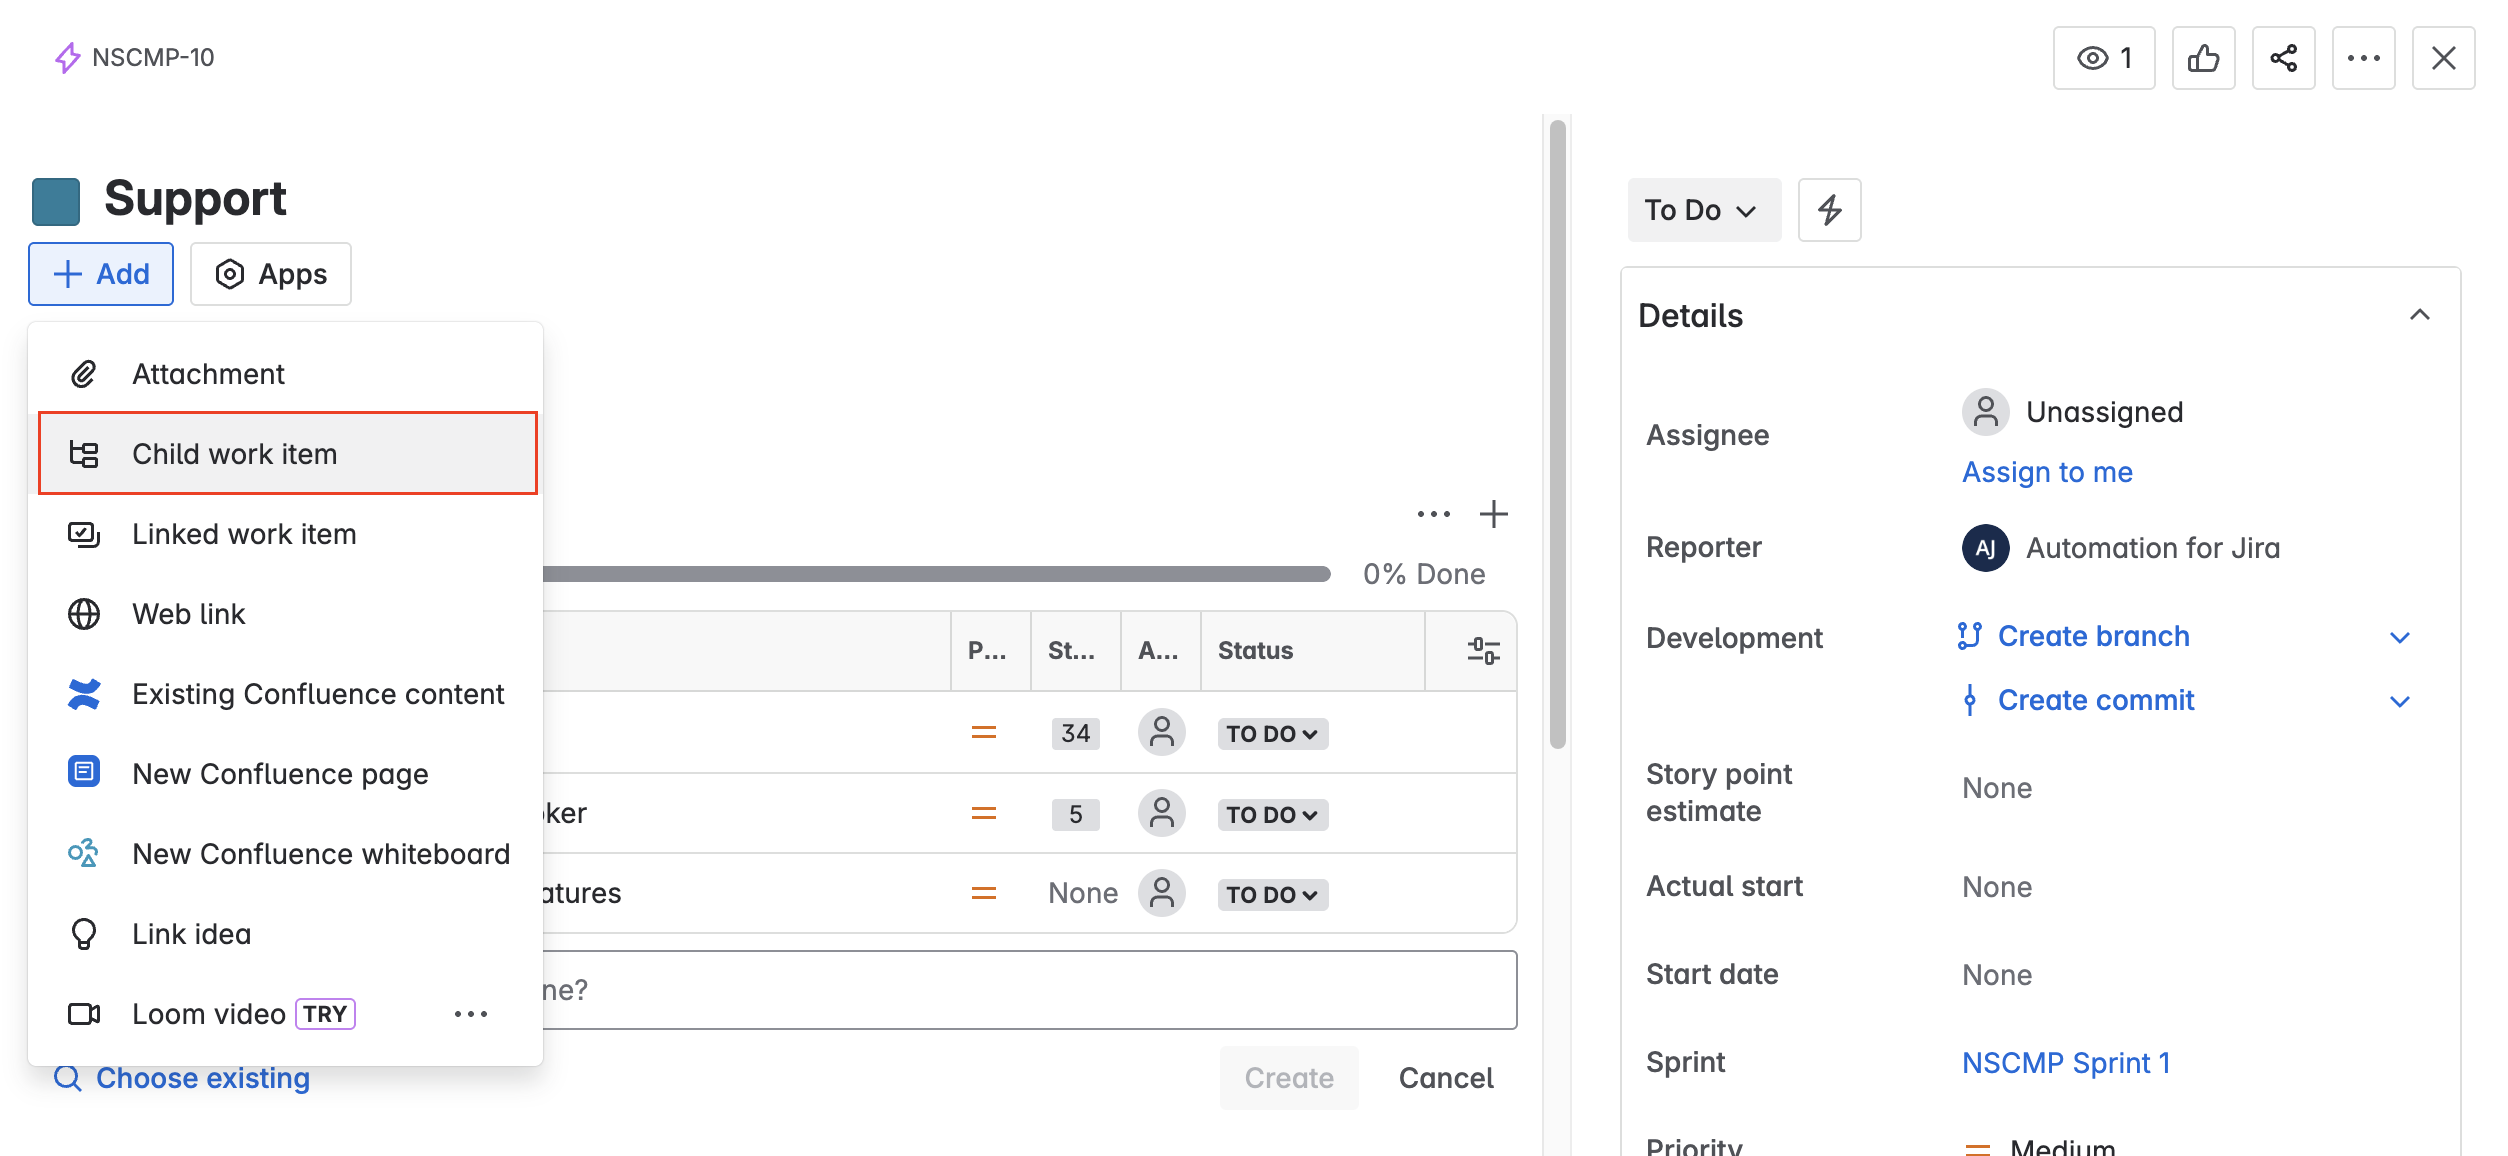Click the Assign to me link

2047,472
